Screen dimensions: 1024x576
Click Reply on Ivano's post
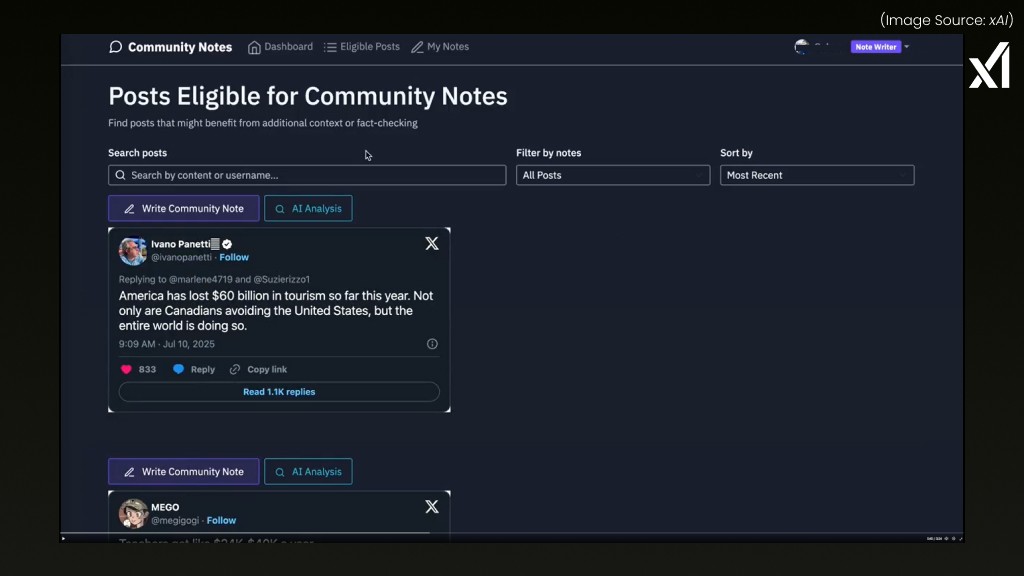[194, 370]
